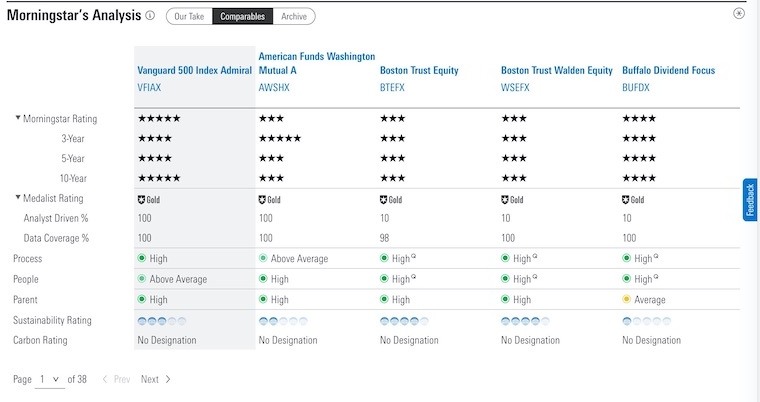The height and width of the screenshot is (402, 760).
Task: Collapse the Morningstar Rating row group
Action: [x=18, y=119]
